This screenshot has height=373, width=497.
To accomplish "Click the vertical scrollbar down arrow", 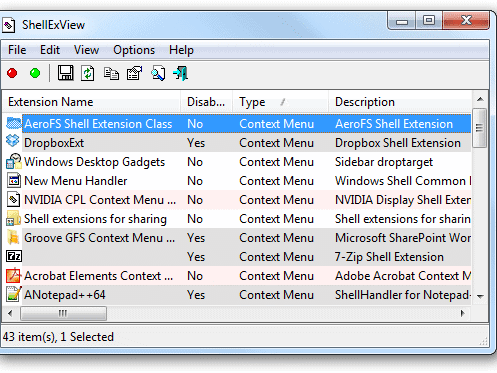I will click(x=480, y=296).
